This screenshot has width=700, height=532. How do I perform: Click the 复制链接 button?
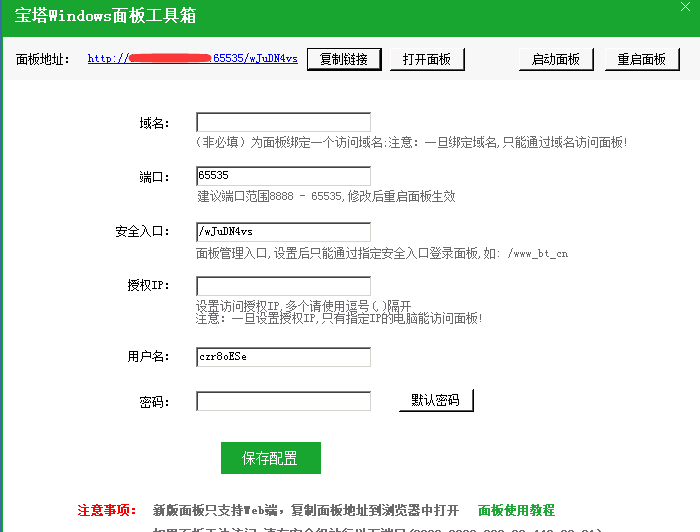344,59
